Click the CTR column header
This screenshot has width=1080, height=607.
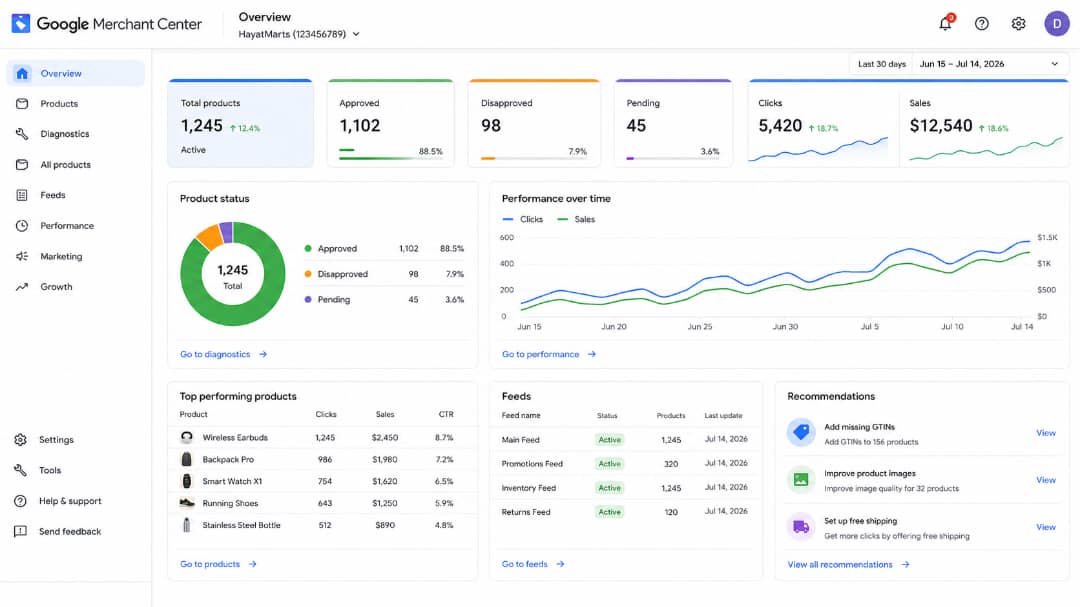point(446,414)
